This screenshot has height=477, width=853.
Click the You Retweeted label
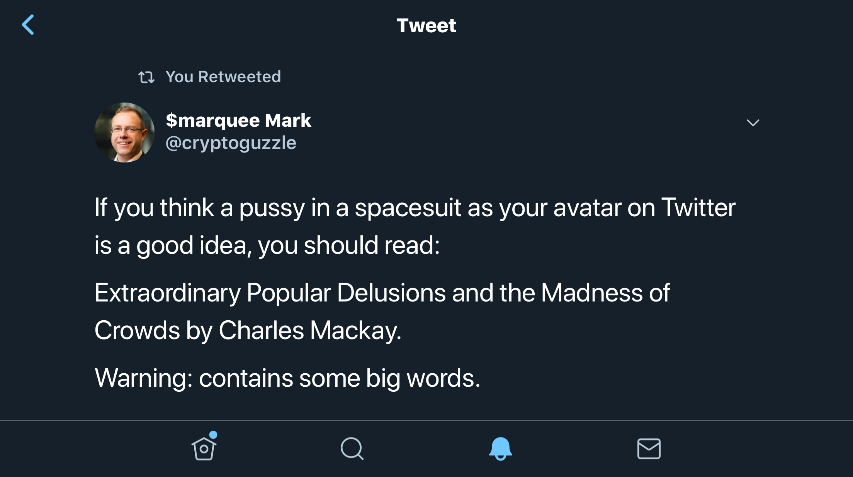pos(223,77)
